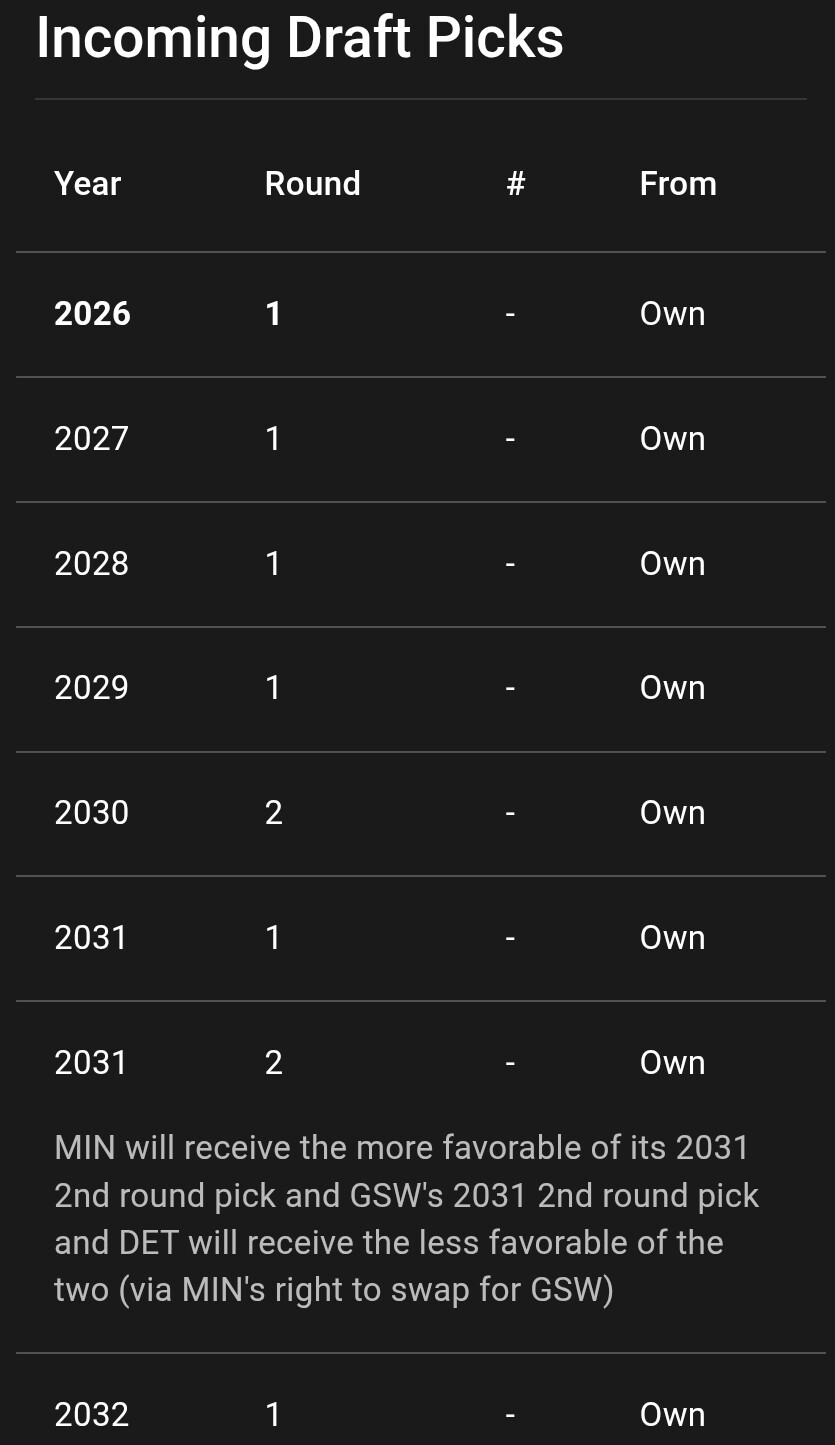This screenshot has height=1445, width=835.
Task: Click round 2 value in 2030 row
Action: click(273, 813)
